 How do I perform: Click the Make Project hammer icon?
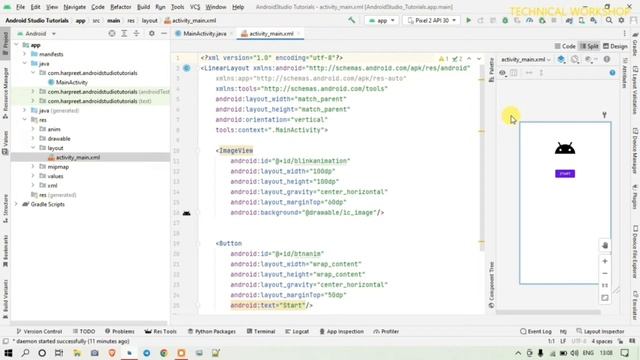tap(351, 20)
